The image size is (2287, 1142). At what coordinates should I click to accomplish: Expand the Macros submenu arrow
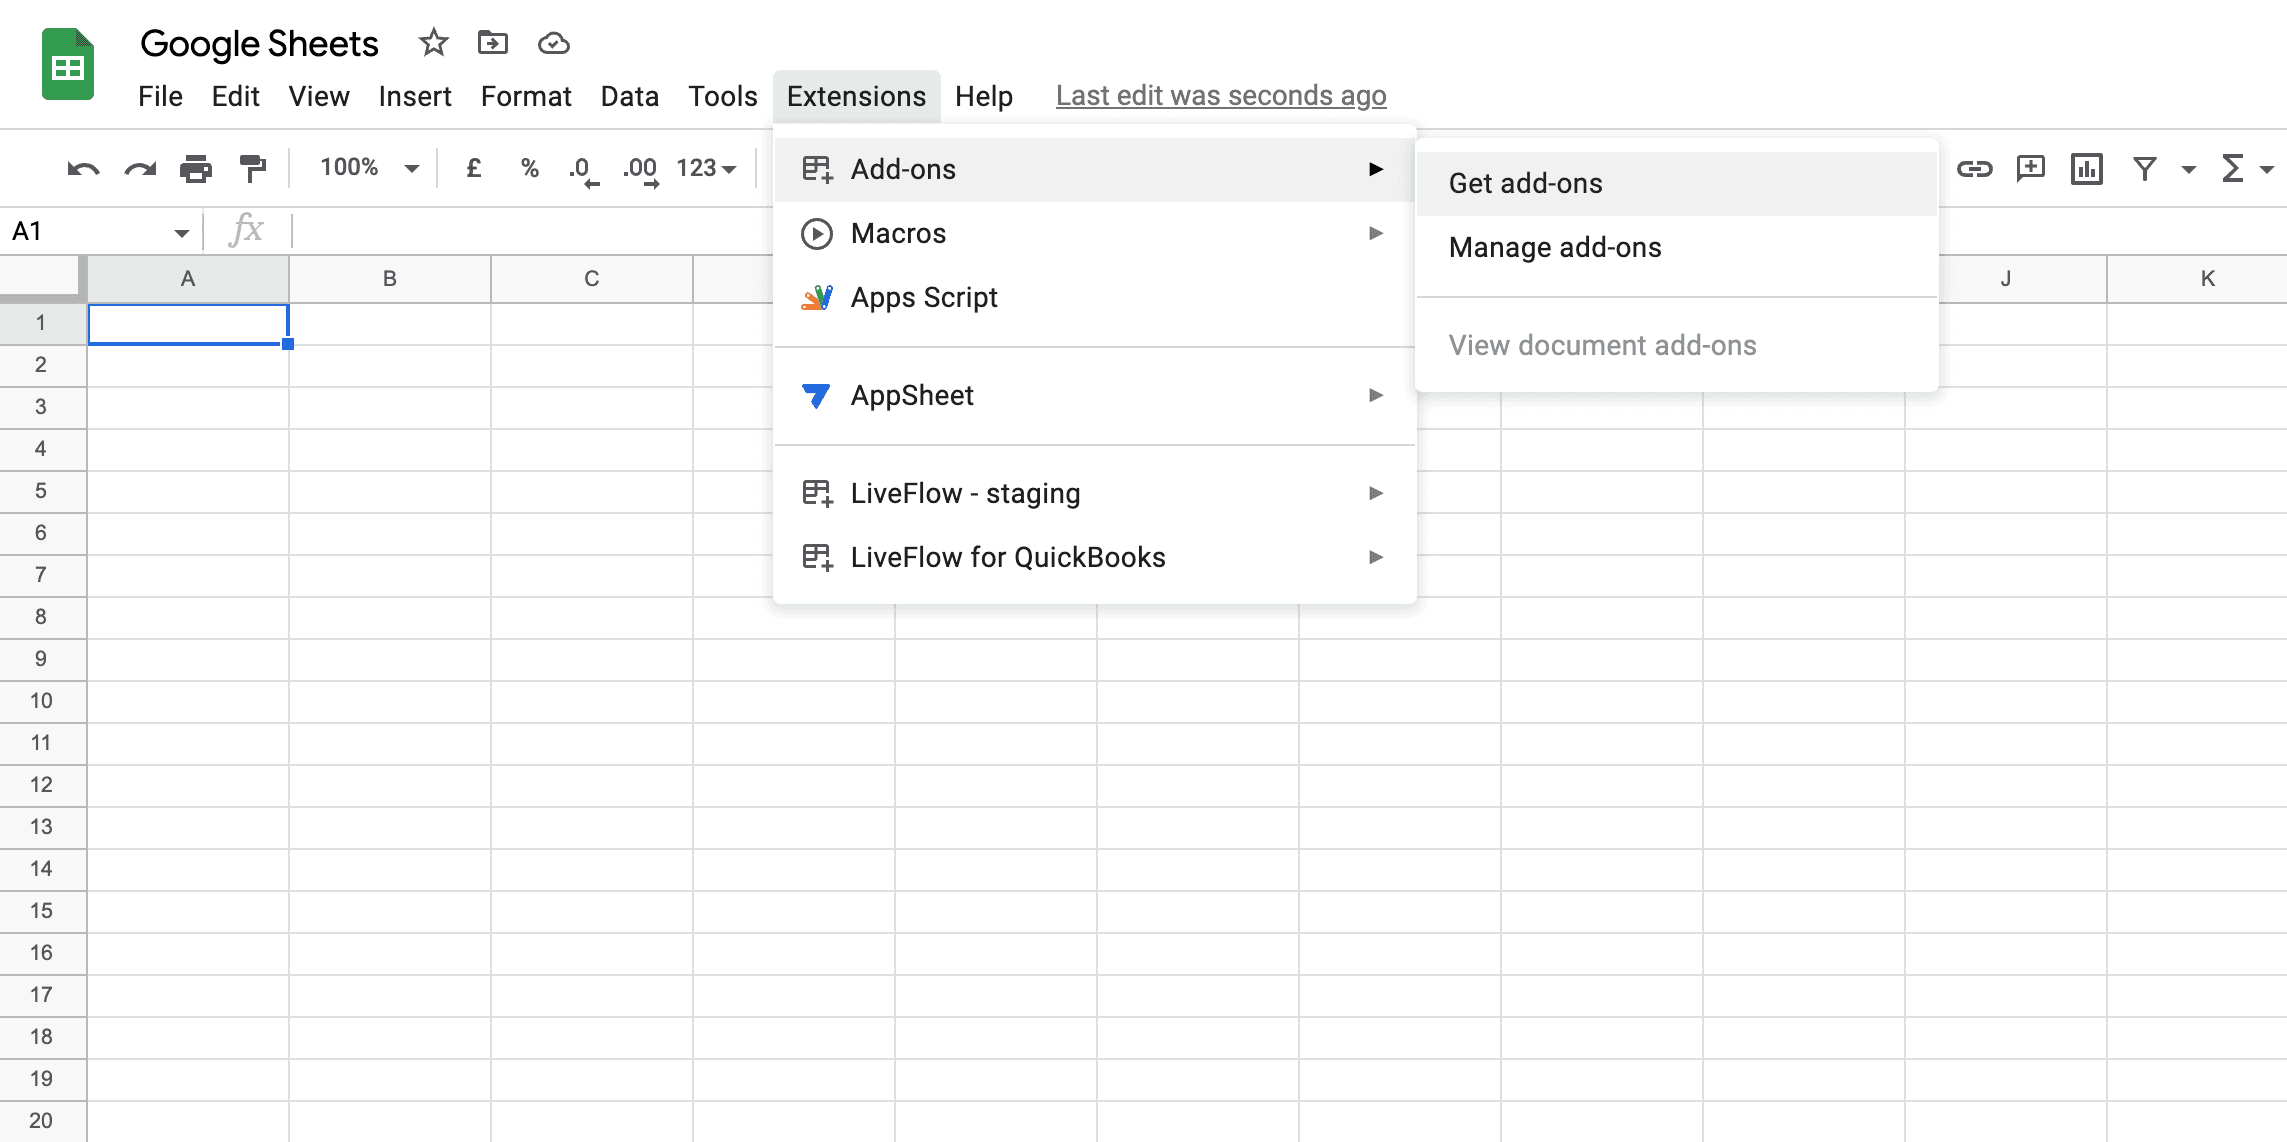tap(1376, 233)
